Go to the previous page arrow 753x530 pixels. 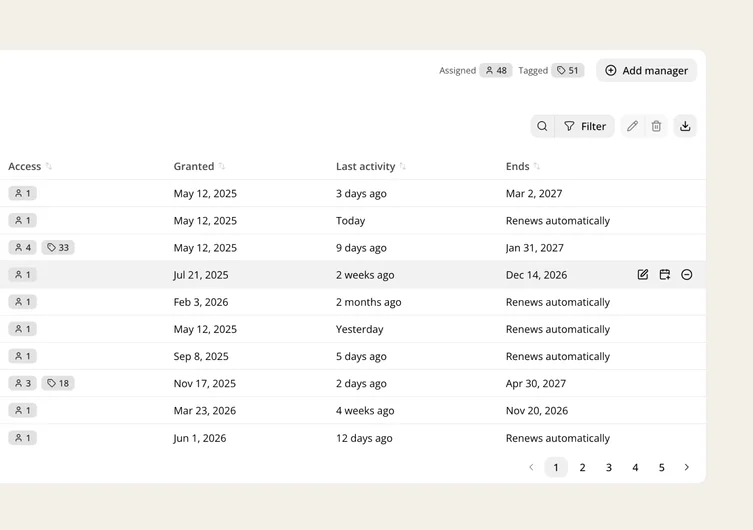[531, 467]
